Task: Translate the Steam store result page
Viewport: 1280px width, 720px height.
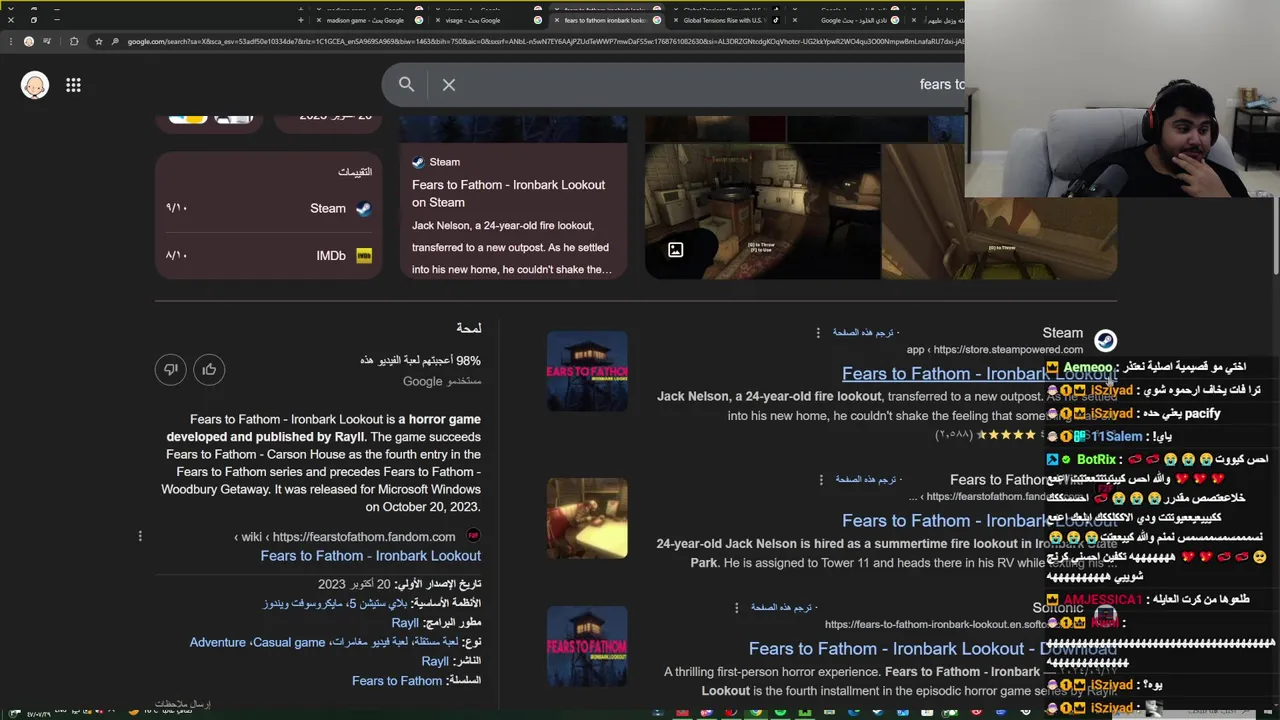Action: [865, 332]
